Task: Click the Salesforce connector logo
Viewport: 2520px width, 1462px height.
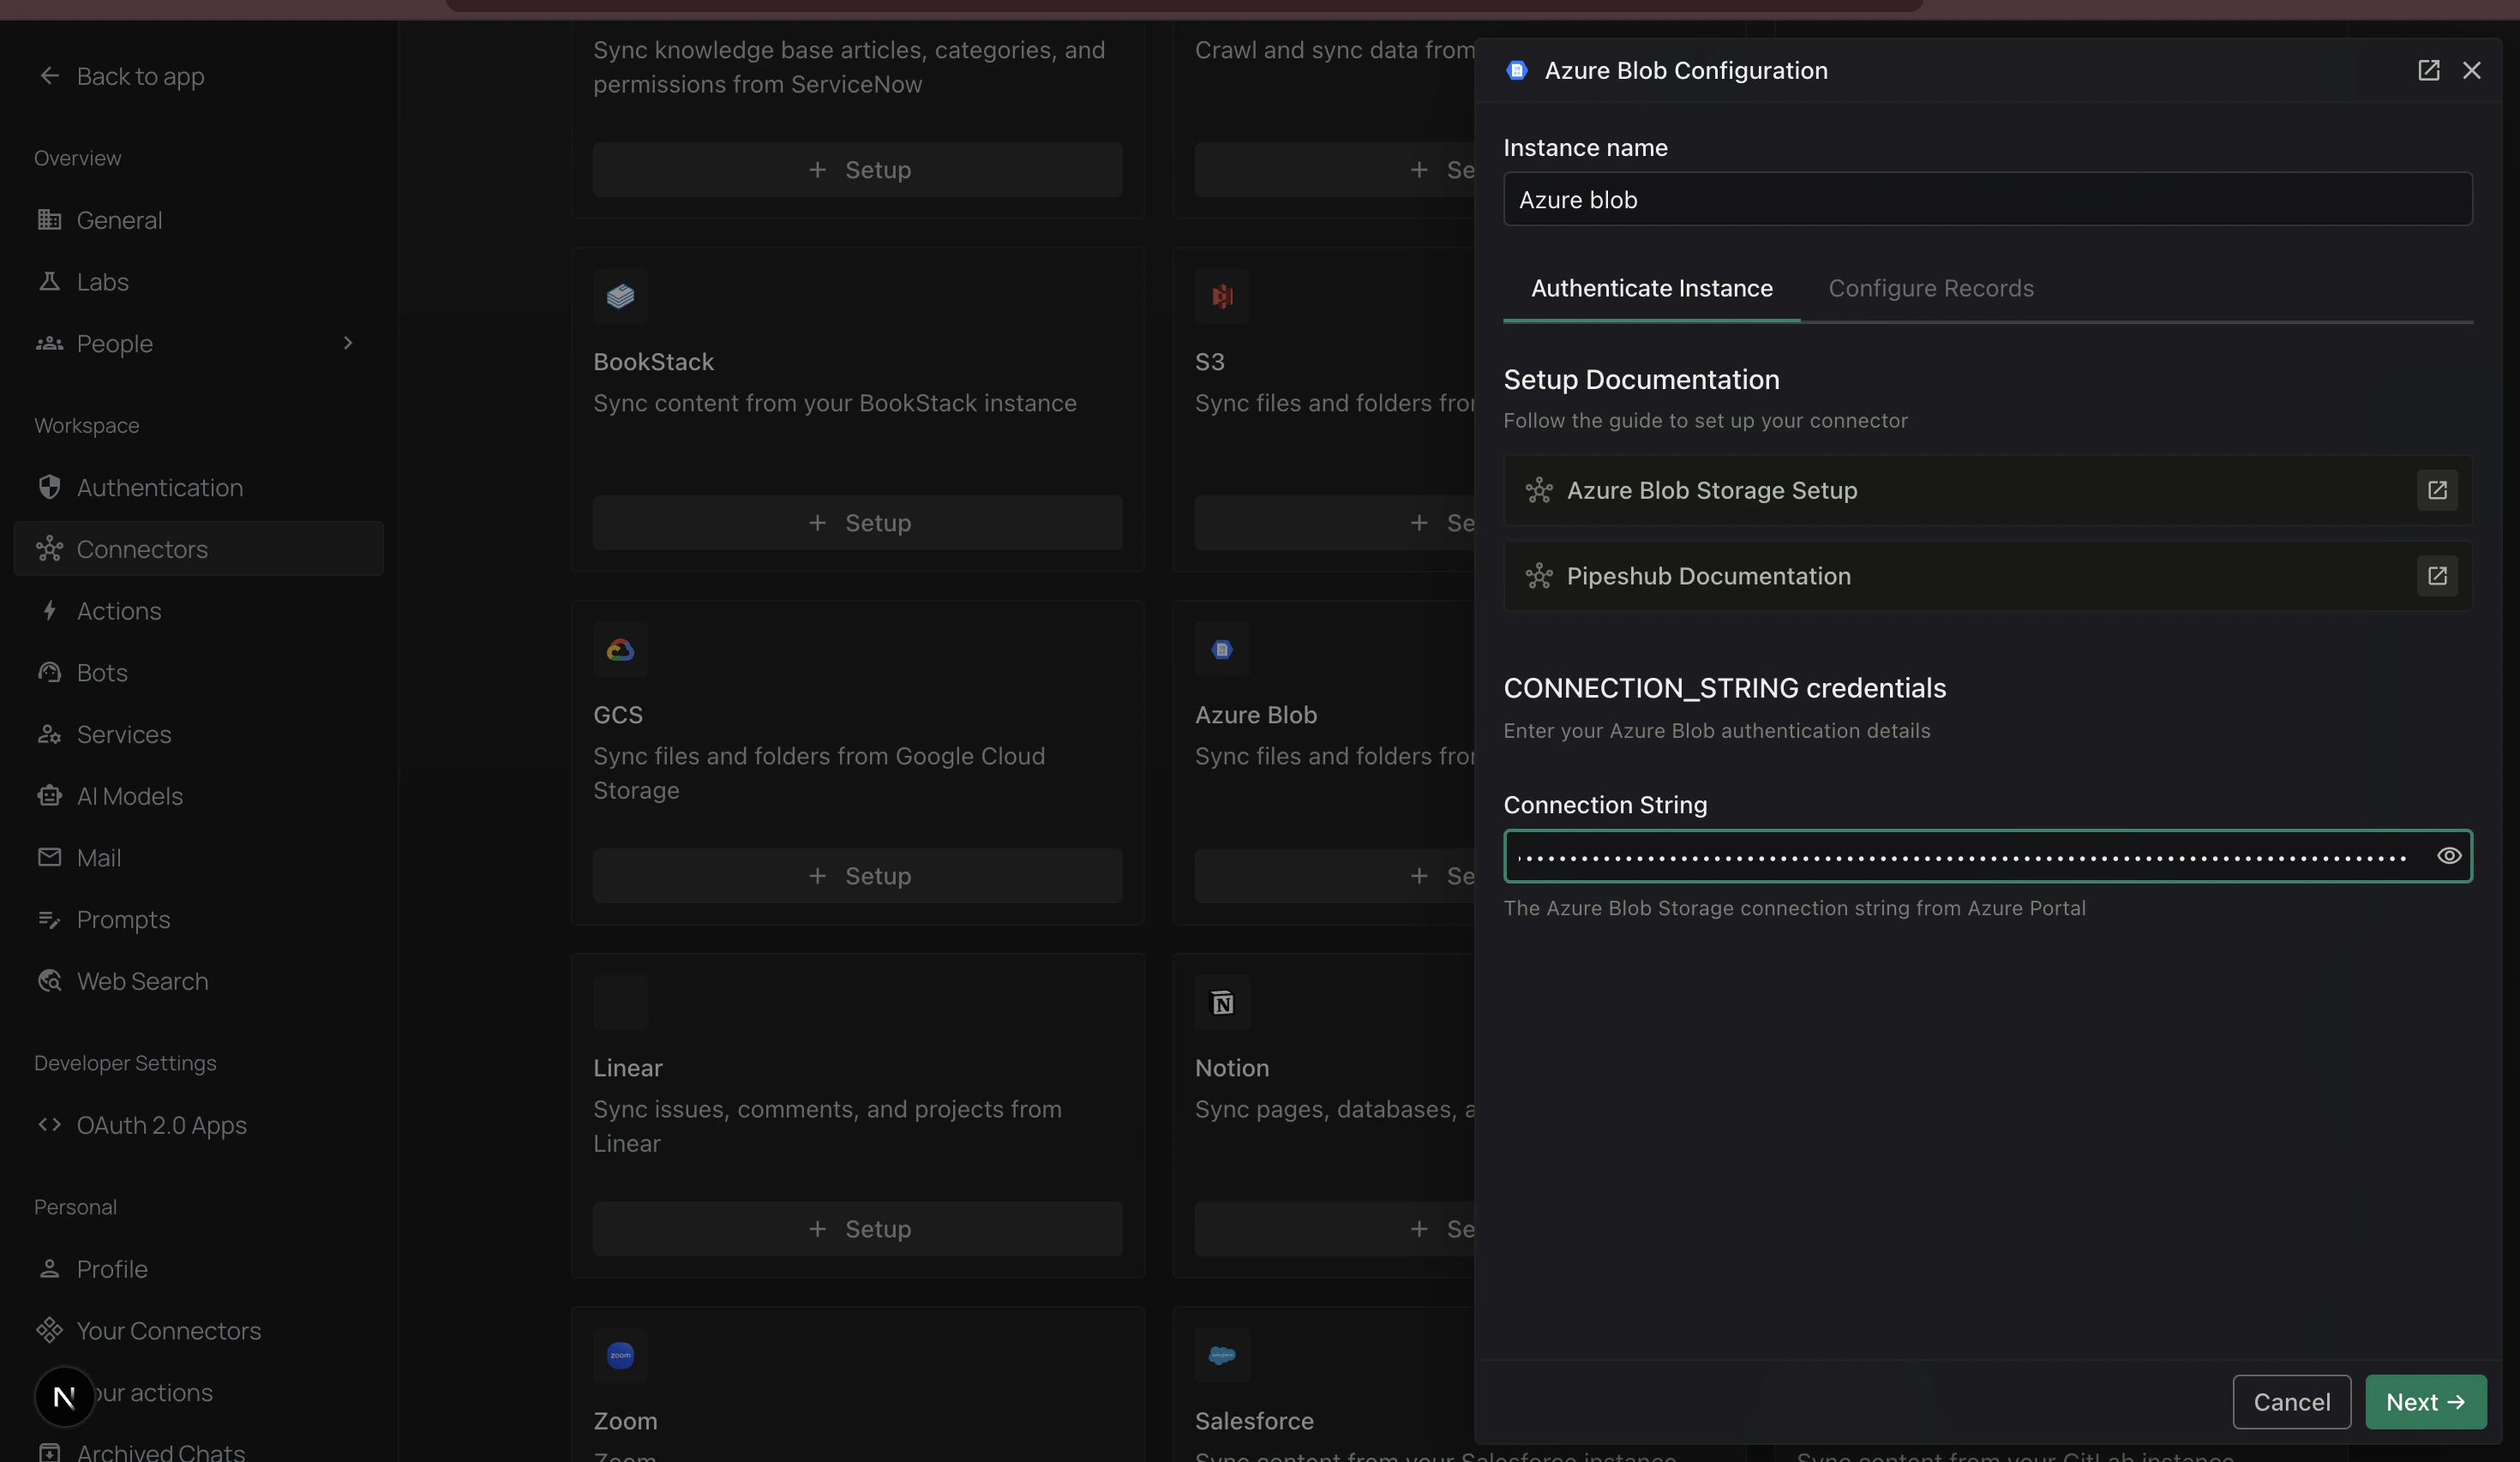Action: (x=1221, y=1355)
